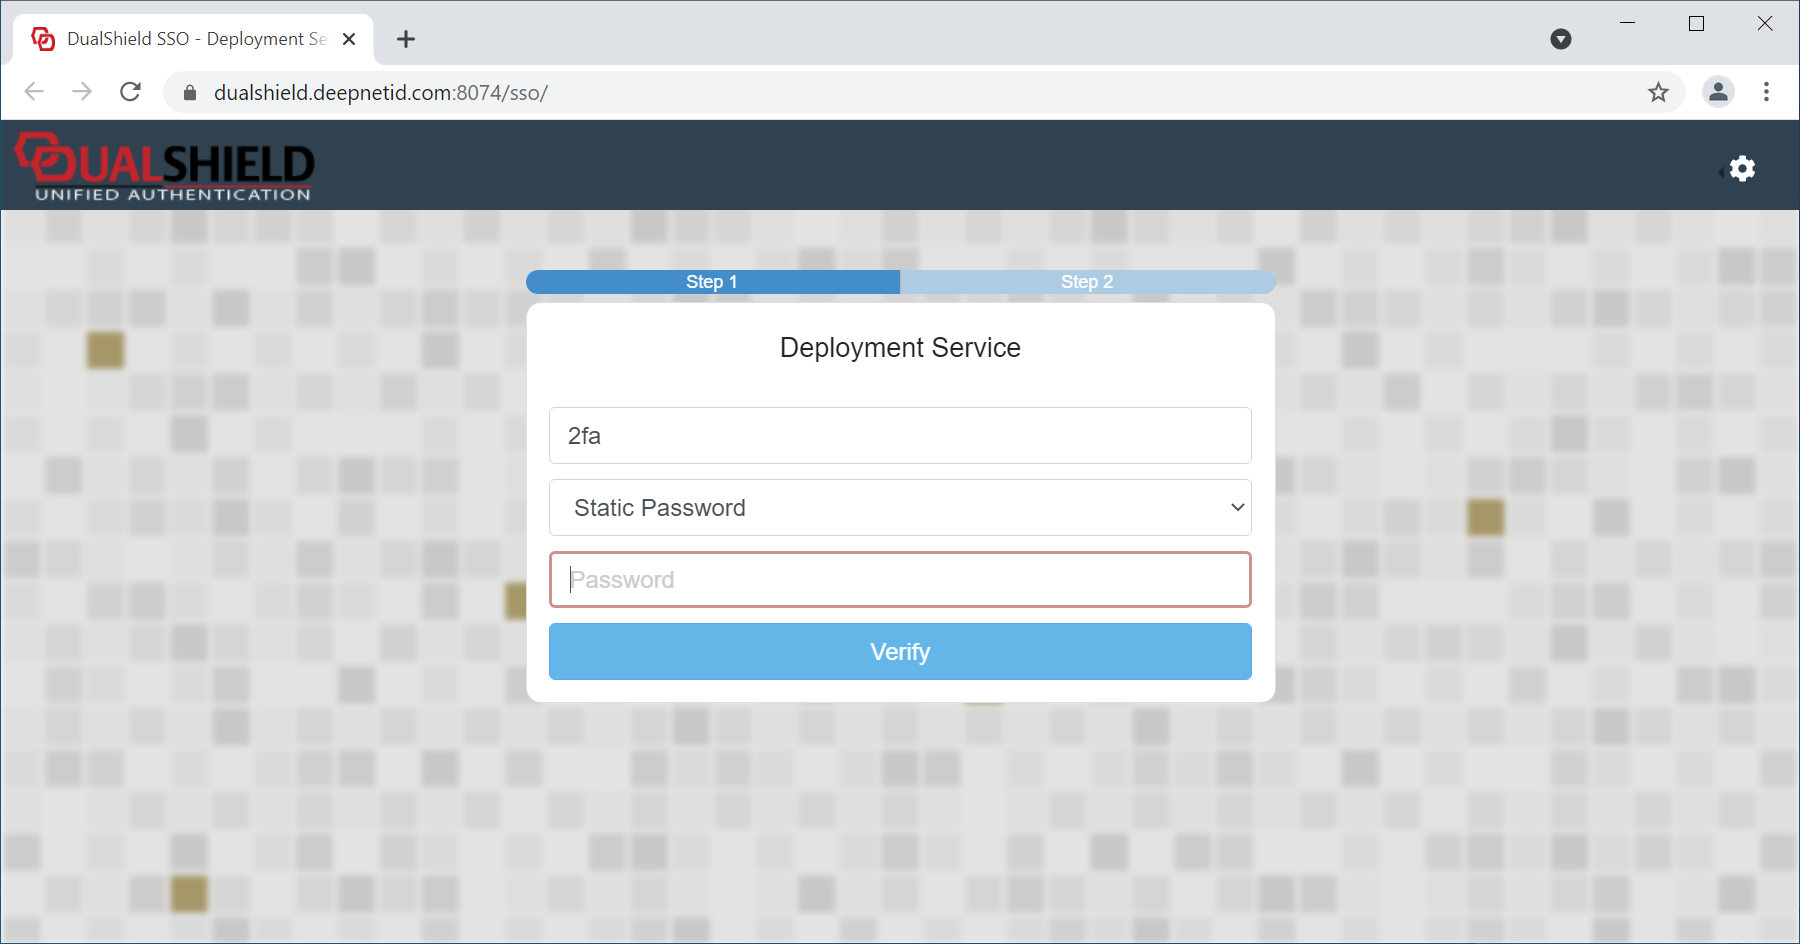Open the Chrome profile avatar menu
The image size is (1800, 944).
point(1718,92)
